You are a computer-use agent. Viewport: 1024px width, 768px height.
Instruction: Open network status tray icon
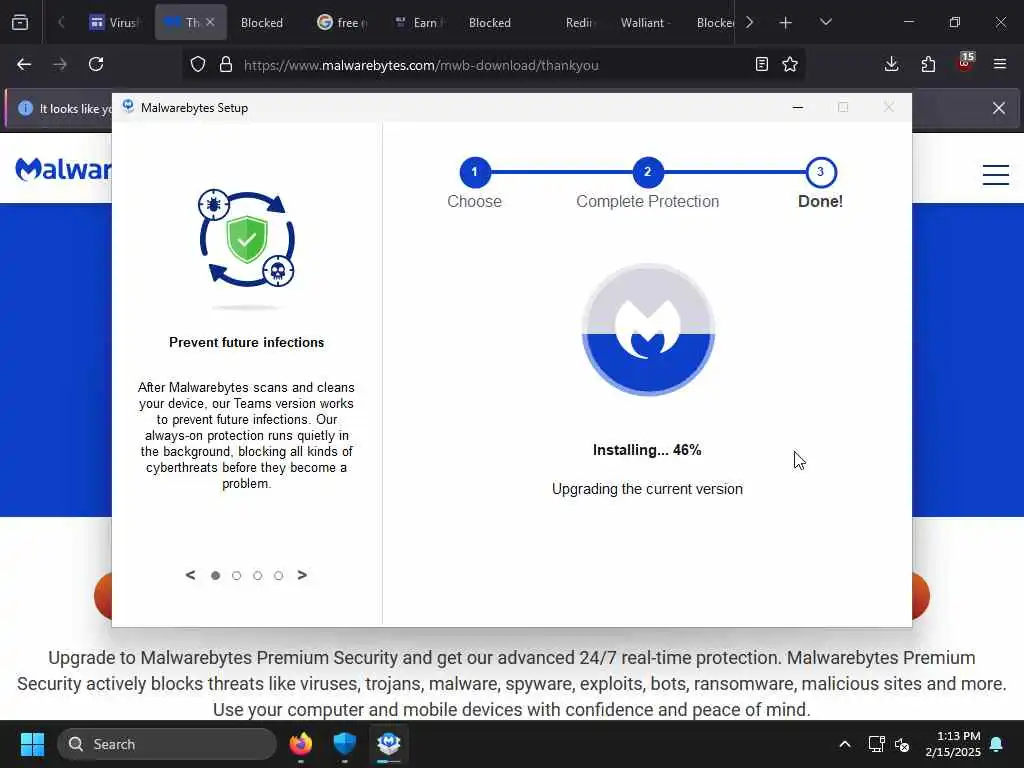[876, 744]
